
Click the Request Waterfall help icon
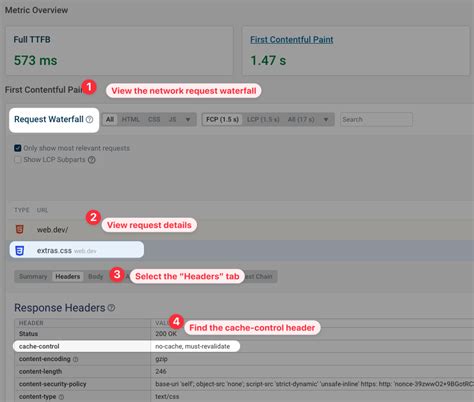pyautogui.click(x=90, y=119)
